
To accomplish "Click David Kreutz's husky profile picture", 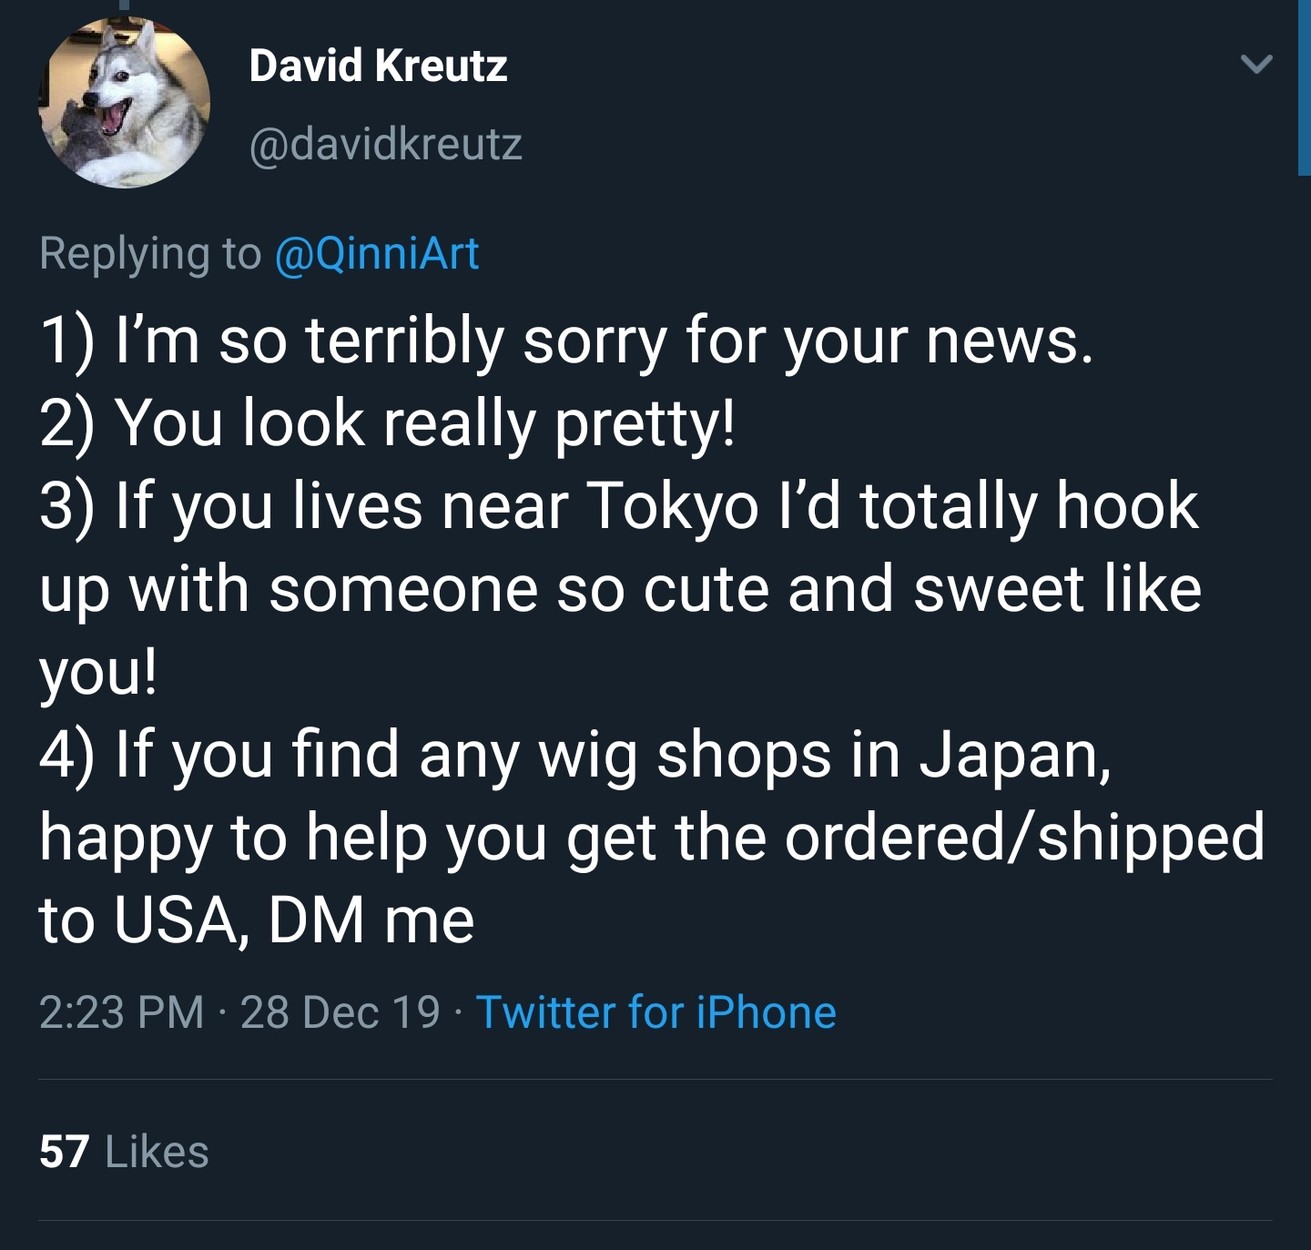I will point(124,103).
